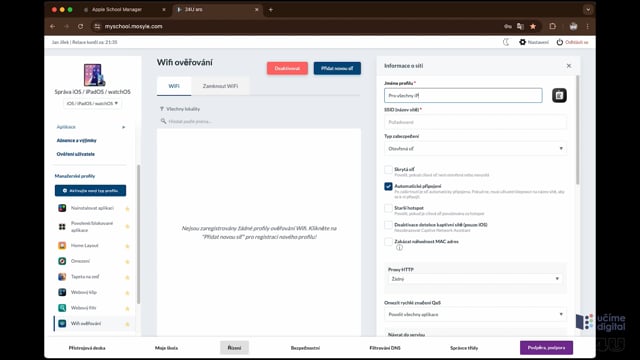Screen dimensions: 640x360
Task: Expand the Aplikace sidebar section
Action: (91, 127)
